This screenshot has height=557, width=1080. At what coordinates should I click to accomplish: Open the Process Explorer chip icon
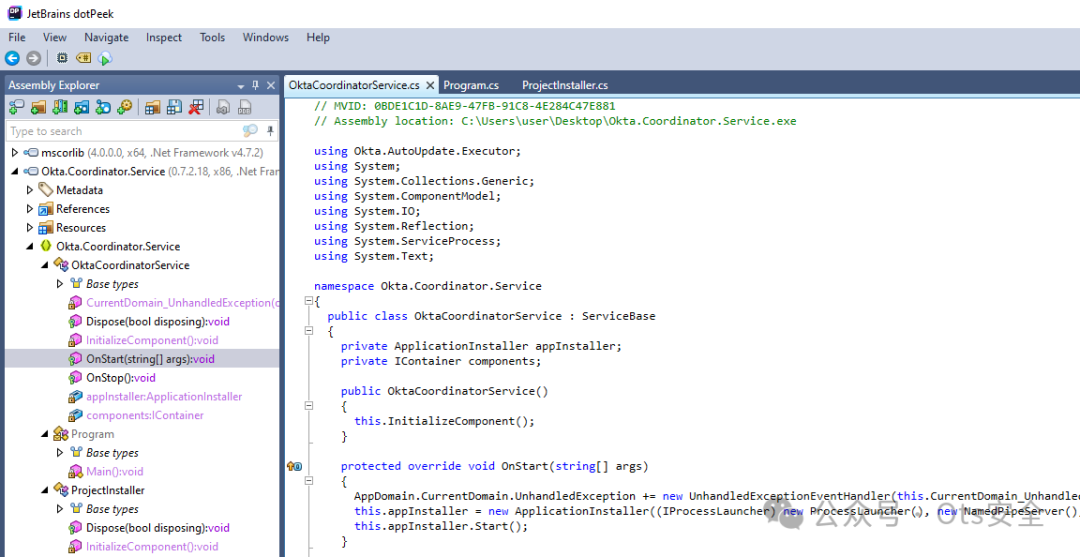(62, 59)
